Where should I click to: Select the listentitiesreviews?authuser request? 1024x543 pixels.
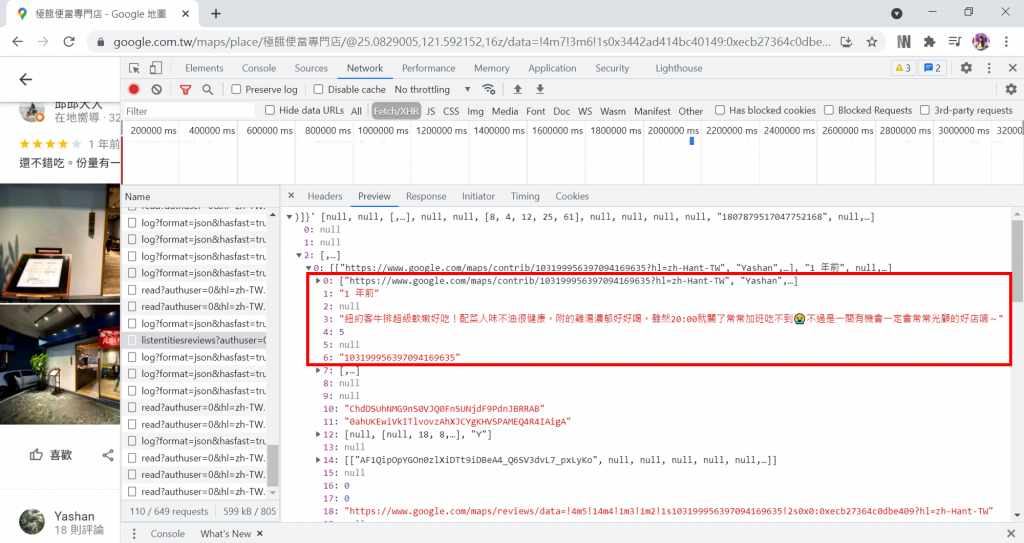204,340
